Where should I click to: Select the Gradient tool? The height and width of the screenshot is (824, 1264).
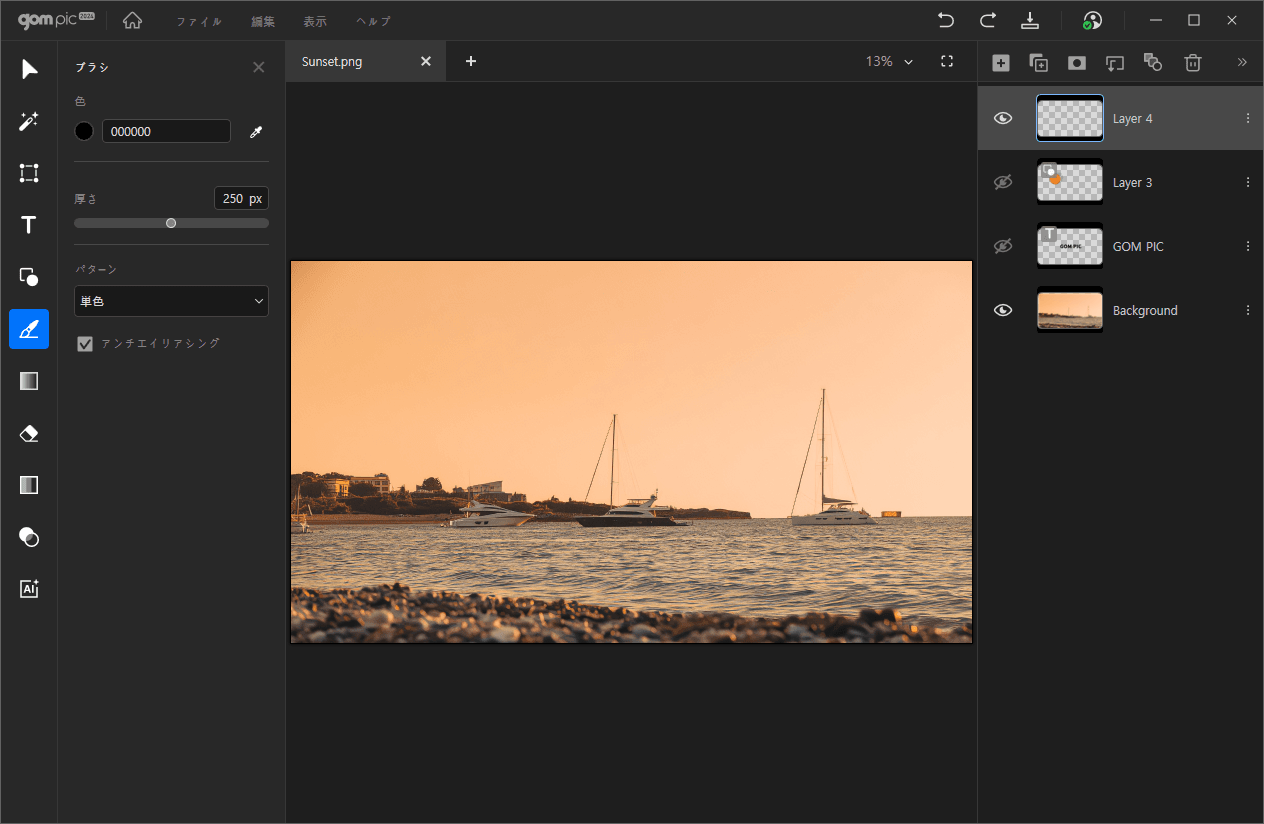(x=29, y=381)
